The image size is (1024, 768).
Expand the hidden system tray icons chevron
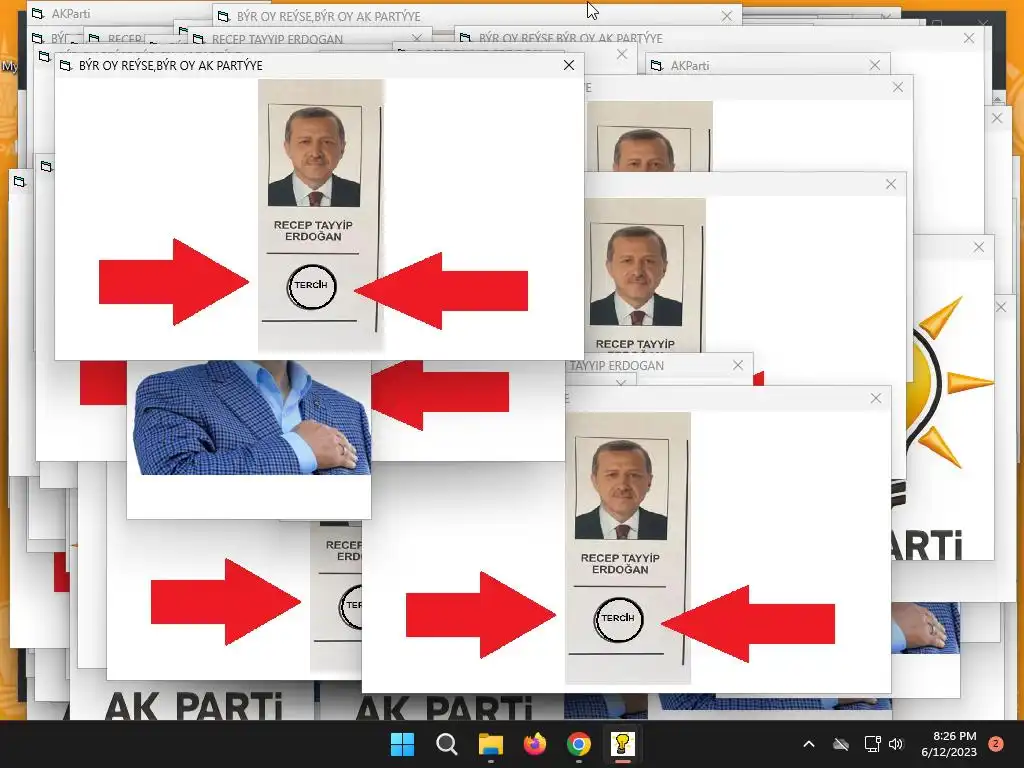pyautogui.click(x=808, y=744)
